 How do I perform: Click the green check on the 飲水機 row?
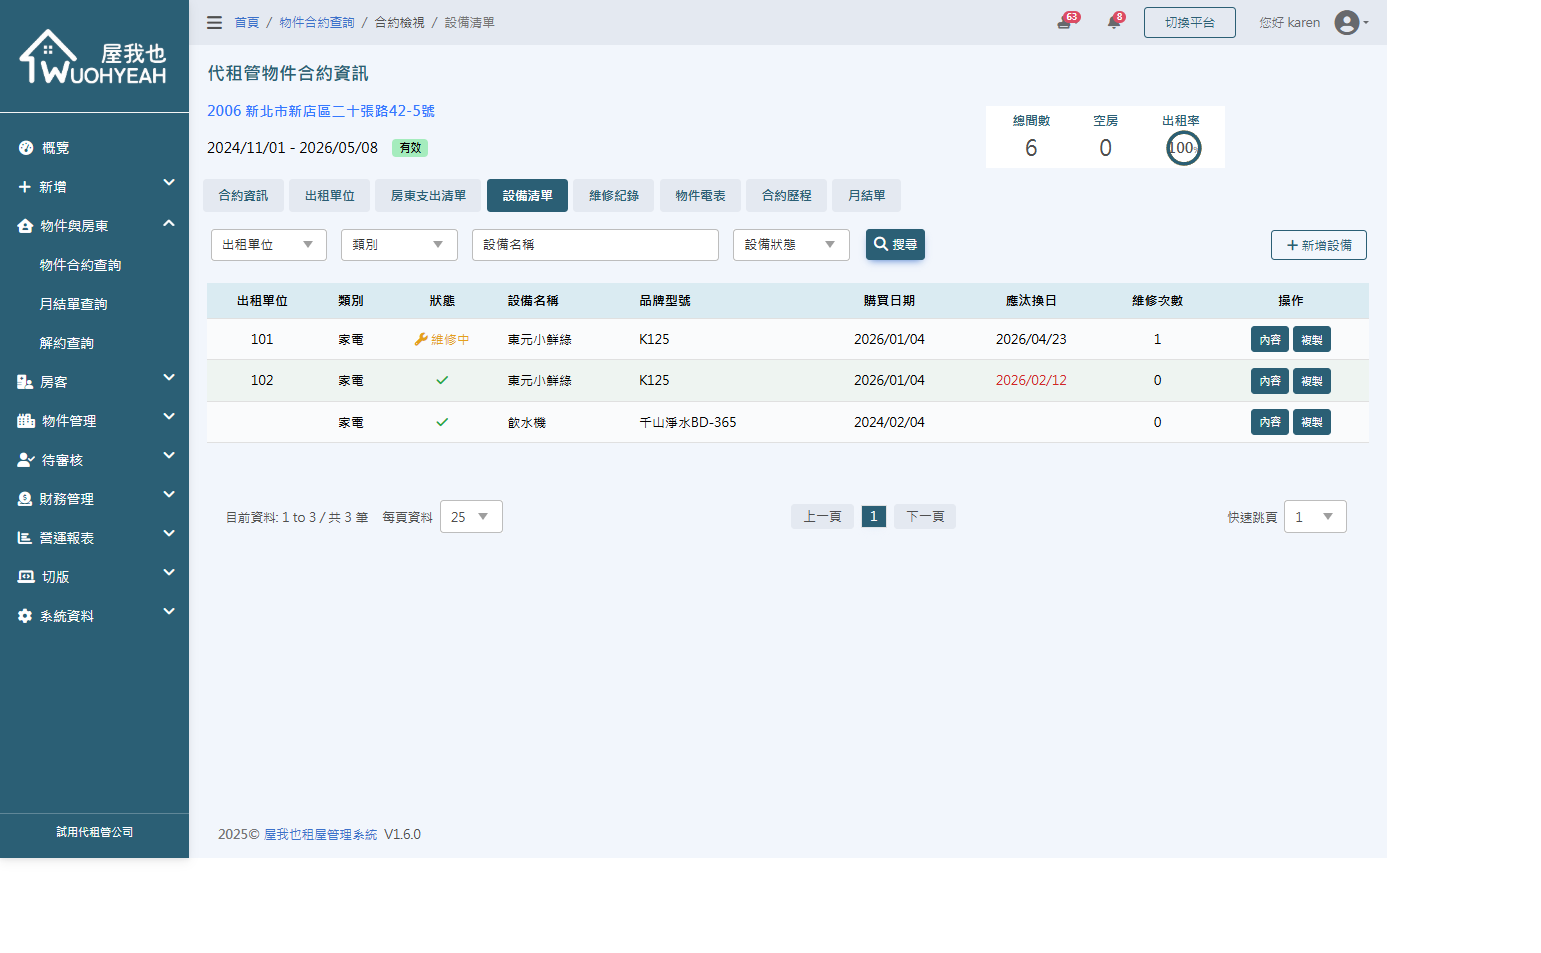pos(442,421)
